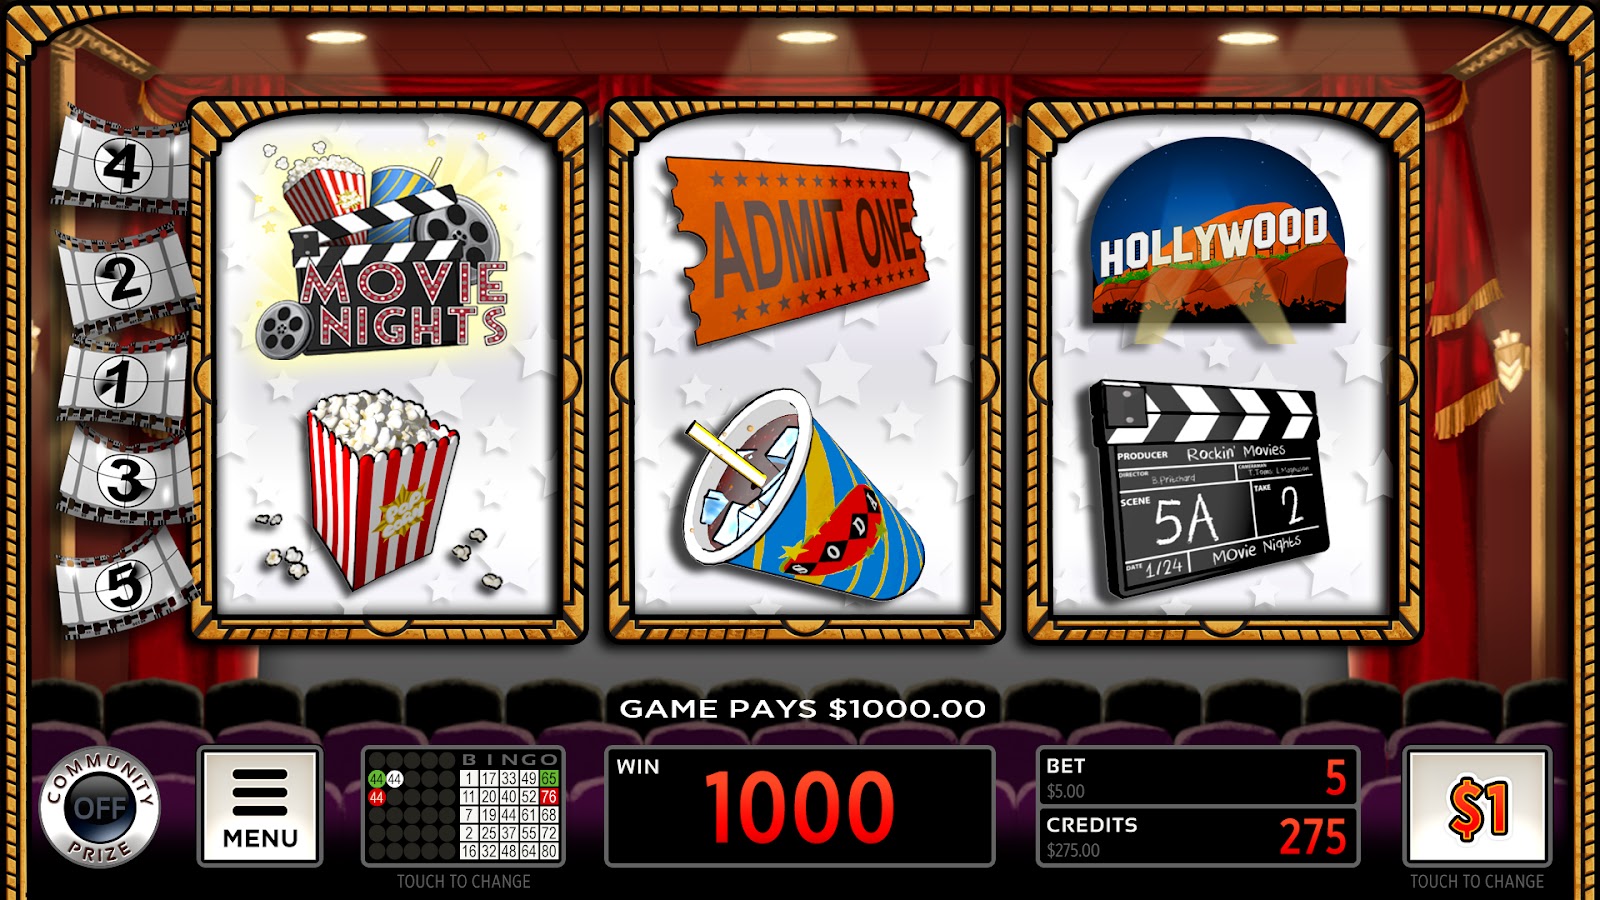Screen dimensions: 1600x900
Task: Change the $1 denomination button
Action: [x=1477, y=806]
